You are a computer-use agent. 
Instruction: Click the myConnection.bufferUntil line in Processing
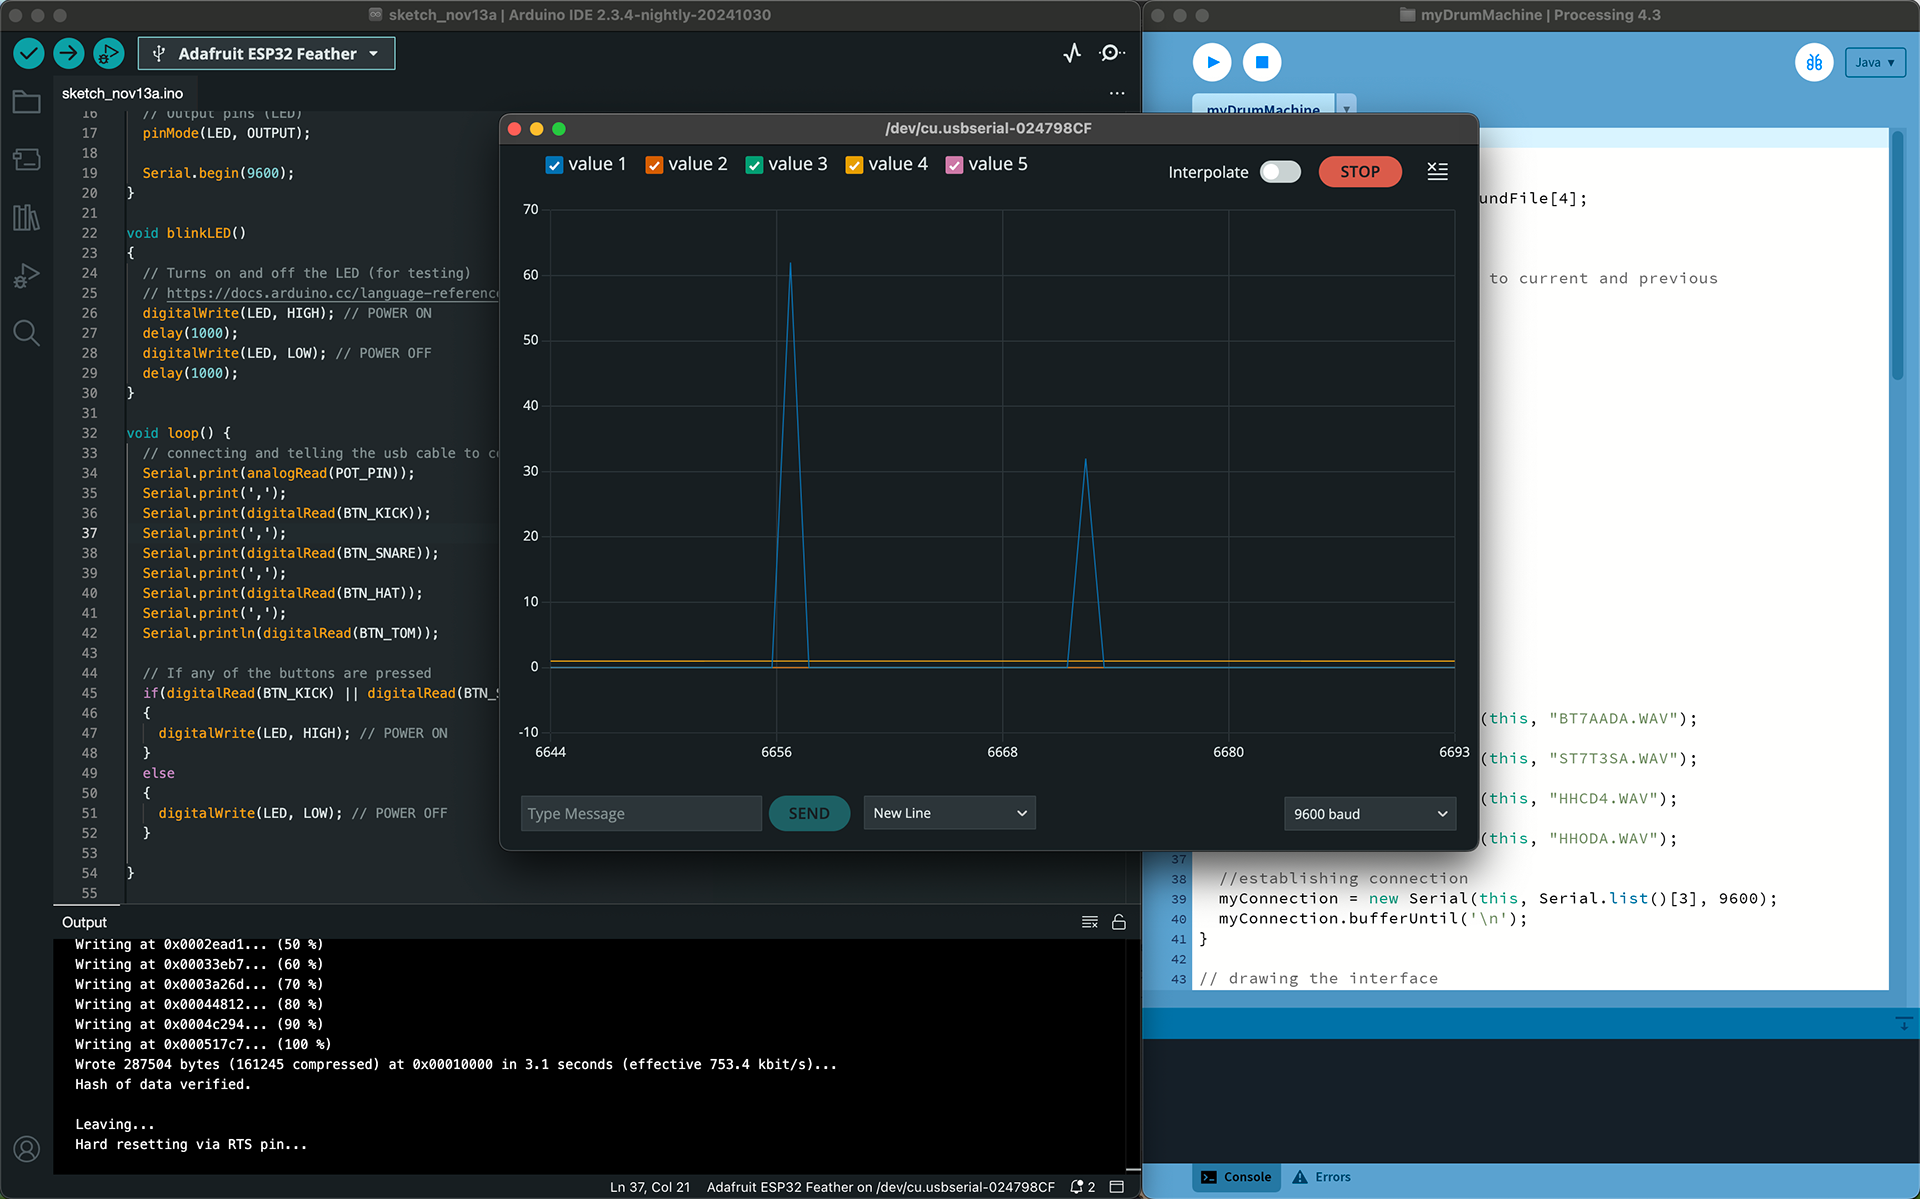(x=1373, y=918)
